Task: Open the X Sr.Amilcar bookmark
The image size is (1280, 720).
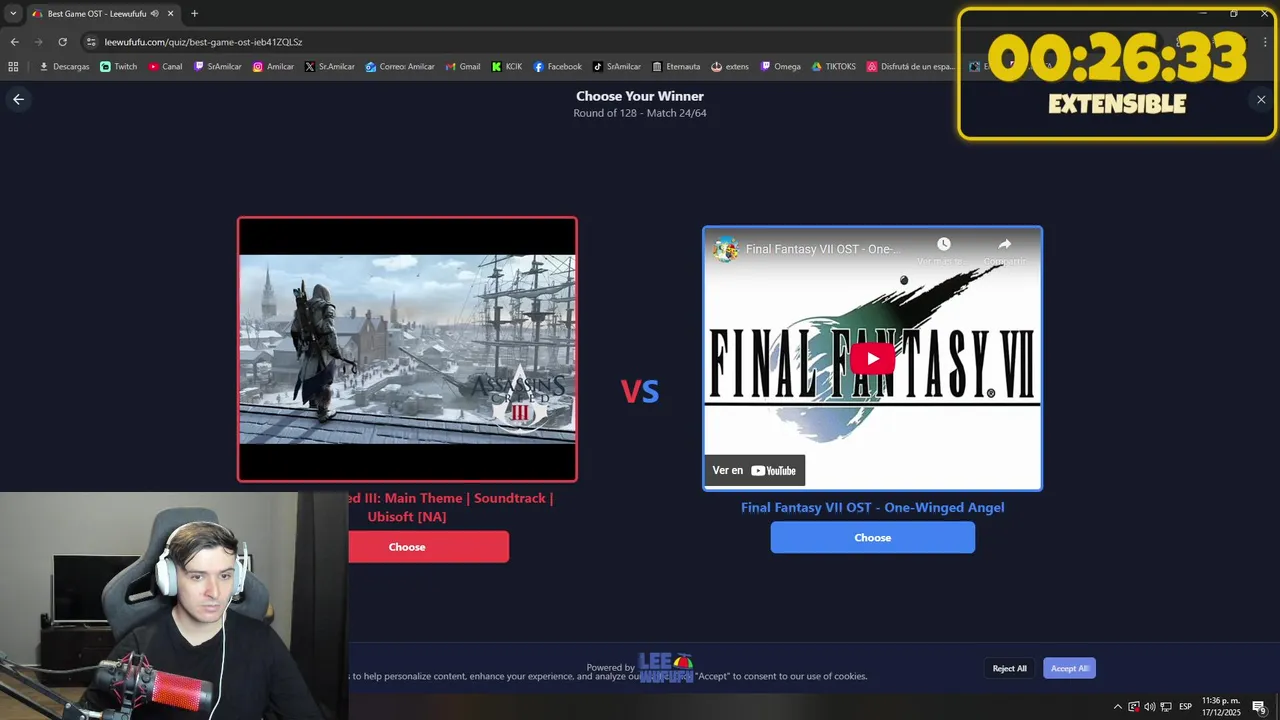Action: 330,66
